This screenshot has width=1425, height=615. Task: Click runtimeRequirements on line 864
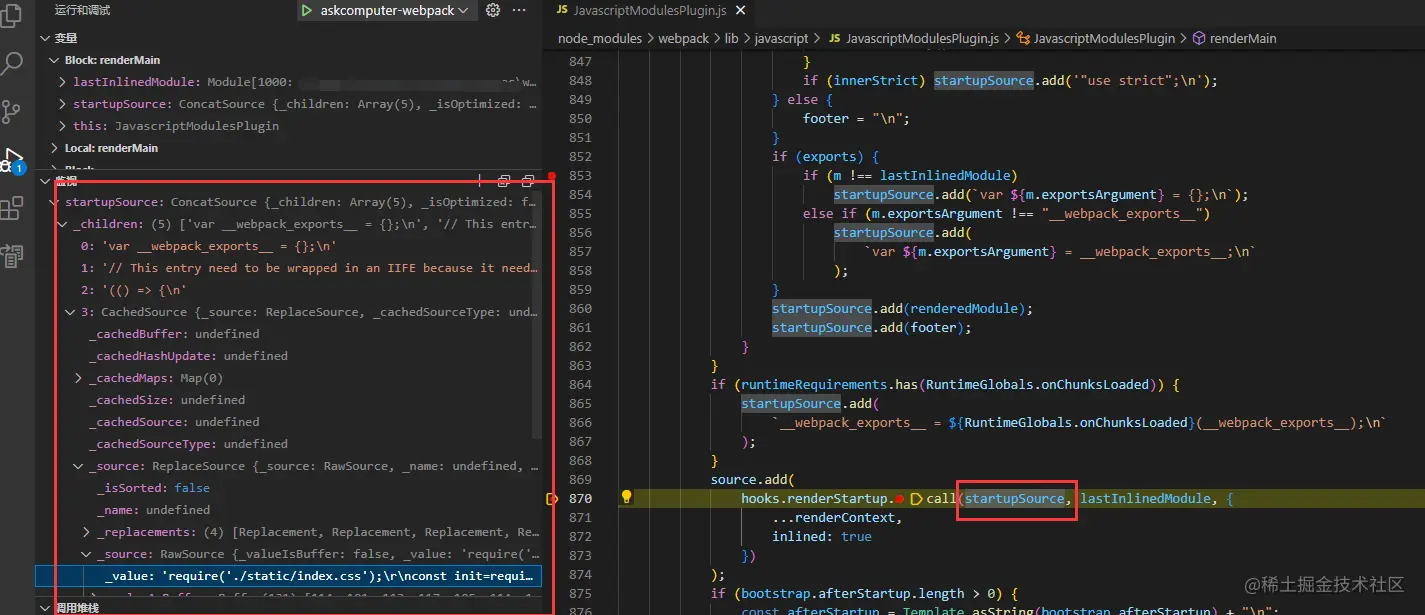click(812, 384)
